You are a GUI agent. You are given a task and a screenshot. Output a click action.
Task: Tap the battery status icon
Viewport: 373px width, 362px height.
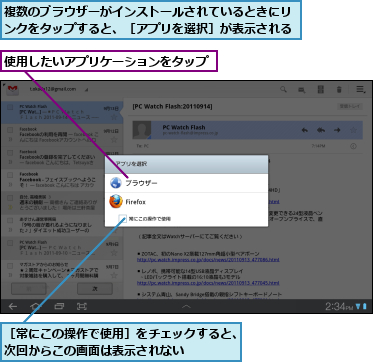364,307
